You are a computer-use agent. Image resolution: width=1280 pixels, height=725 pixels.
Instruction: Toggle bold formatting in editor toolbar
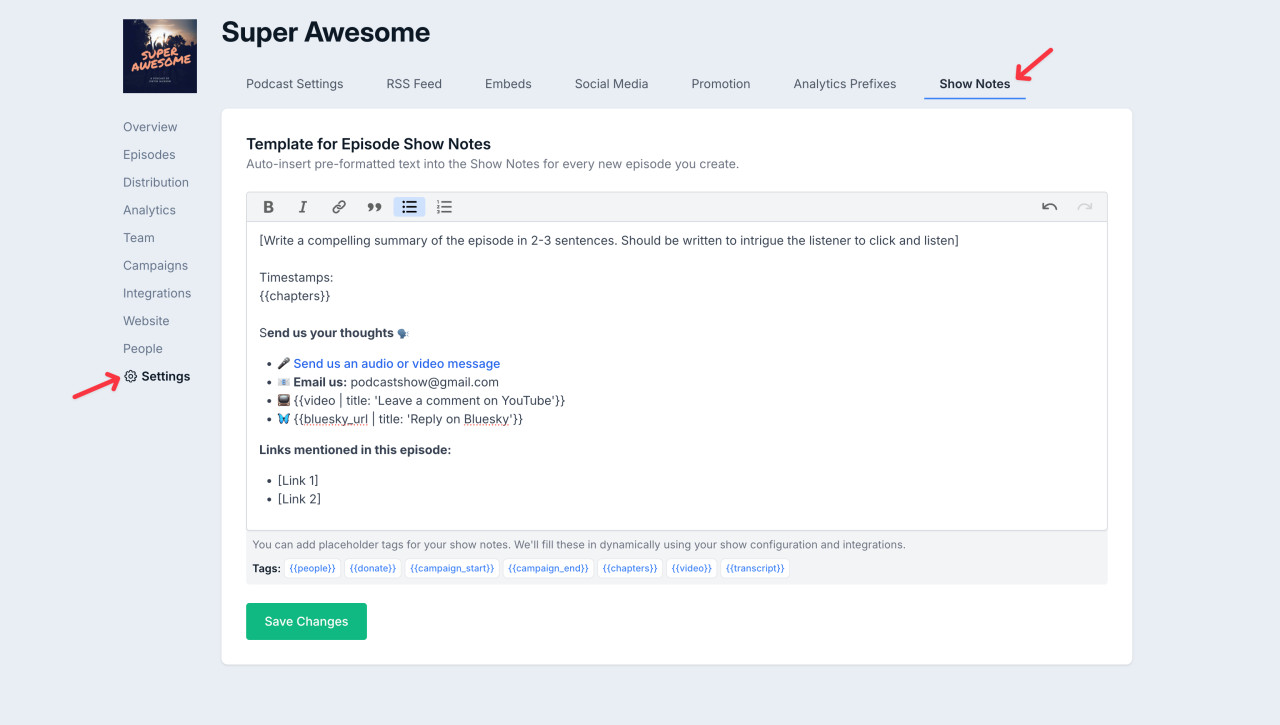coord(268,207)
